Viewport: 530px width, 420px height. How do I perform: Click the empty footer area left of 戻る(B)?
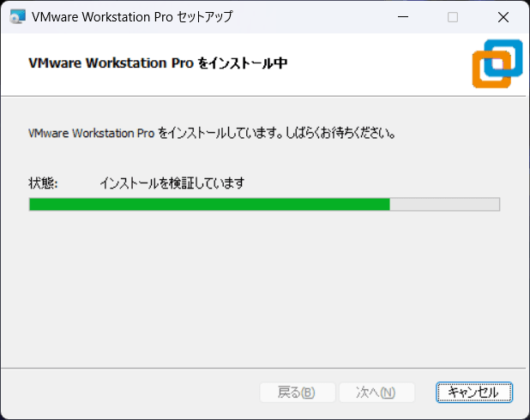point(130,392)
